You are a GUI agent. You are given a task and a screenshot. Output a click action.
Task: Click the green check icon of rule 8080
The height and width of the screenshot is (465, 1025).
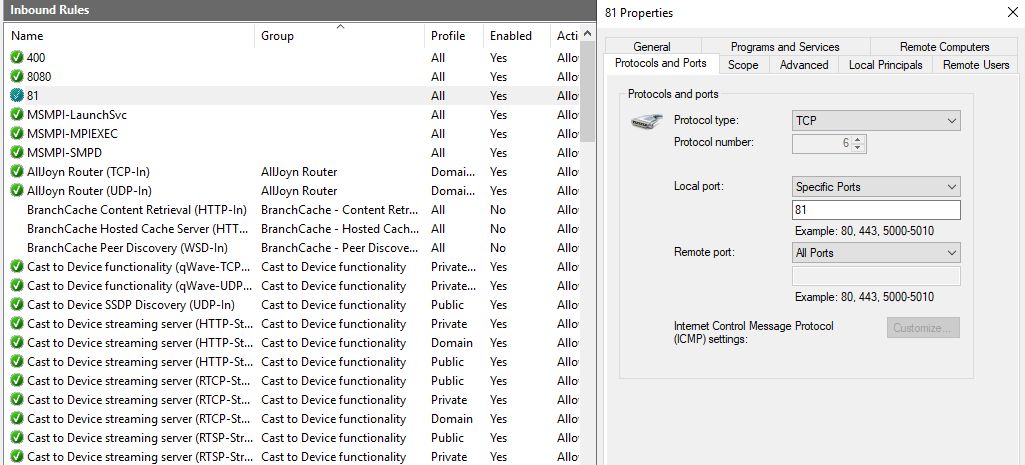(x=17, y=77)
